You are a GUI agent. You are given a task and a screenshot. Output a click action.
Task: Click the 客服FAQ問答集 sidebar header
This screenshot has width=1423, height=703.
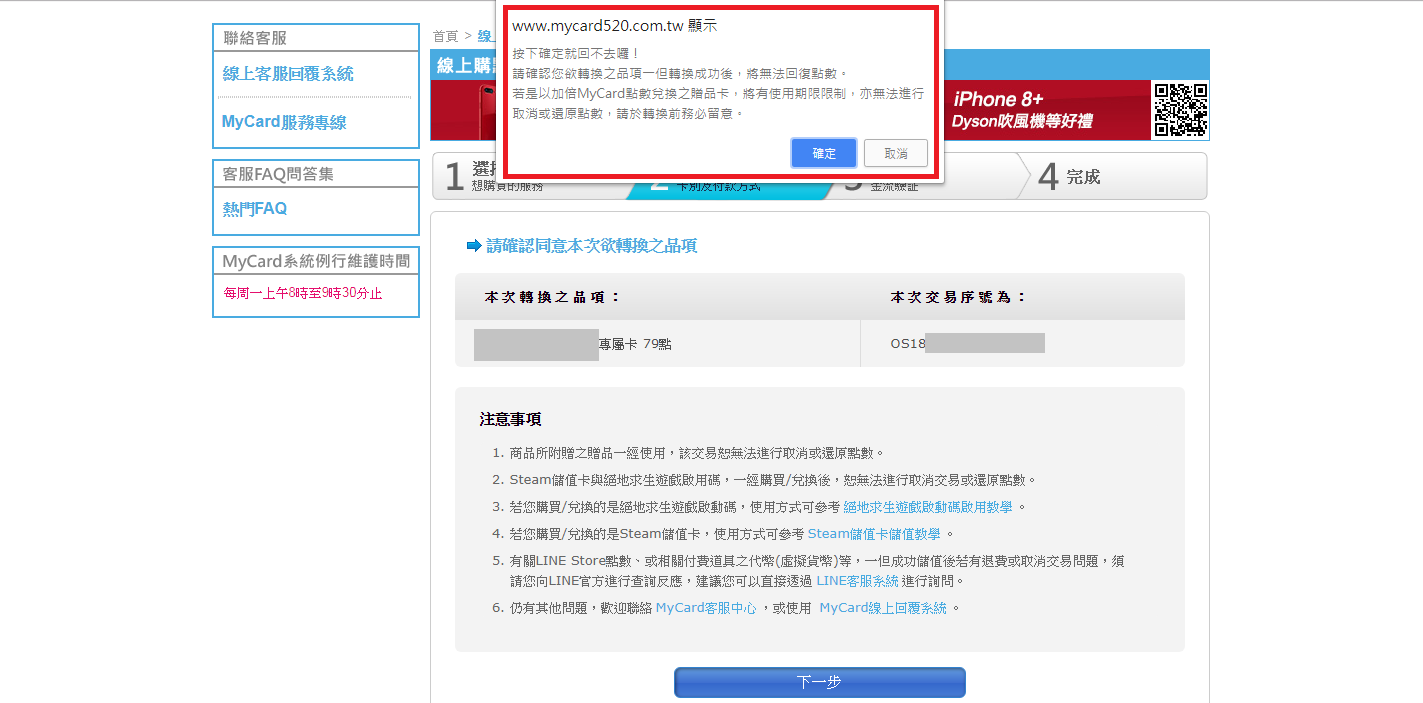[x=278, y=174]
